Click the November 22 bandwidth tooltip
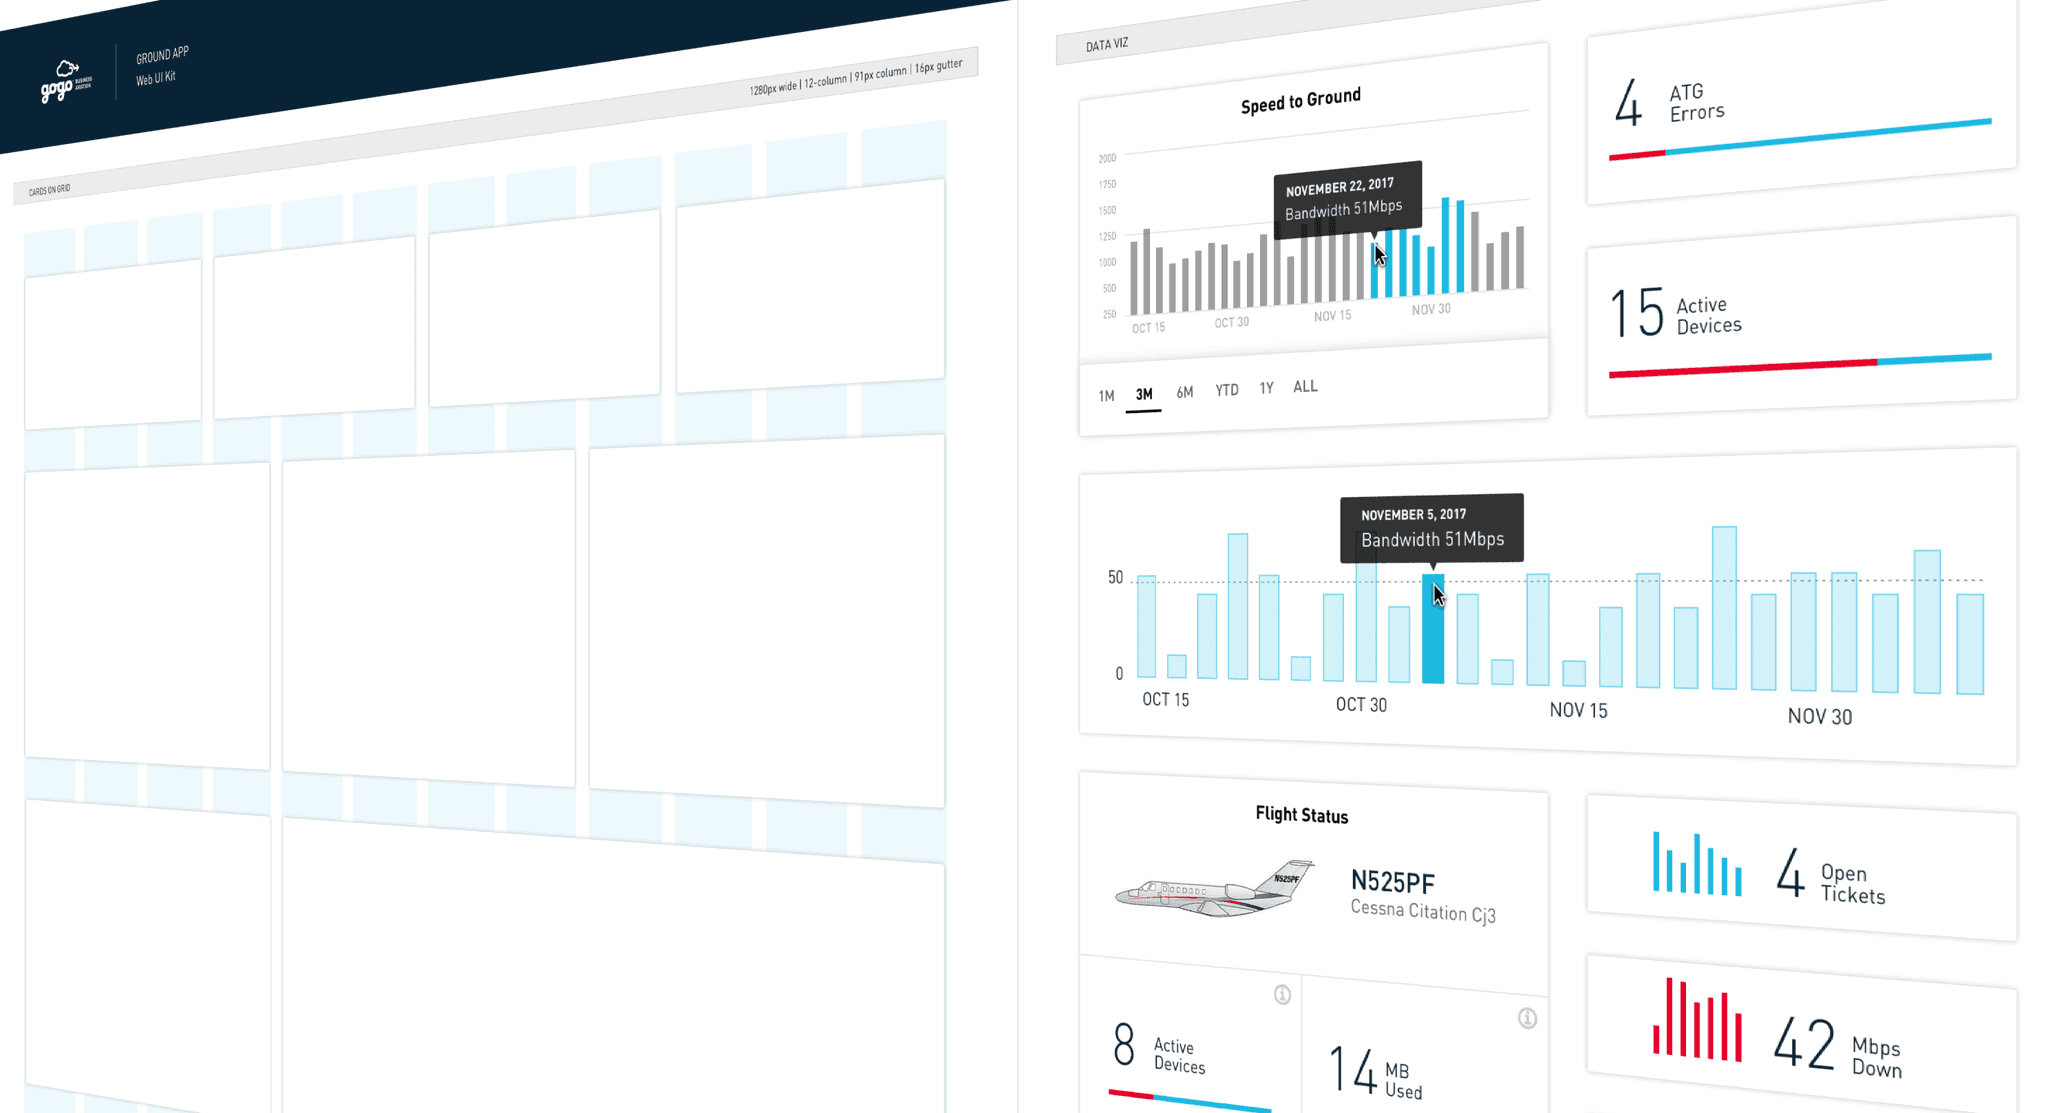Screen dimensions: 2048x1113 1347,198
